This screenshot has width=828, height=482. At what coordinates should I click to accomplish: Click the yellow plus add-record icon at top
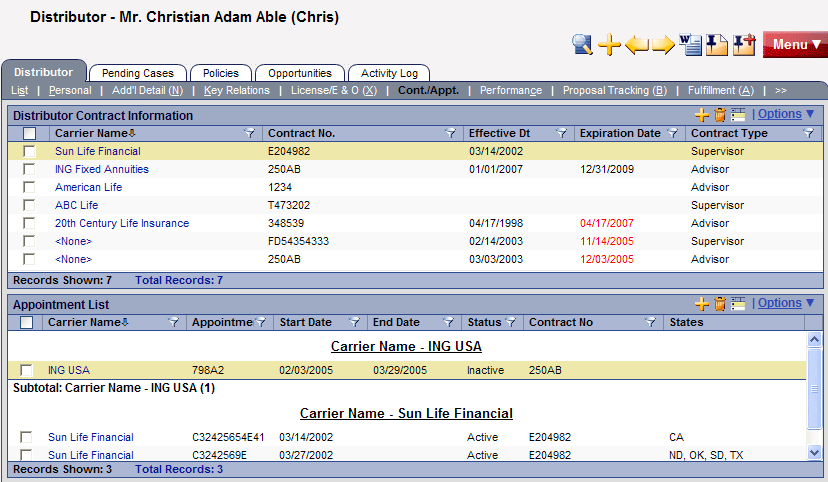610,44
